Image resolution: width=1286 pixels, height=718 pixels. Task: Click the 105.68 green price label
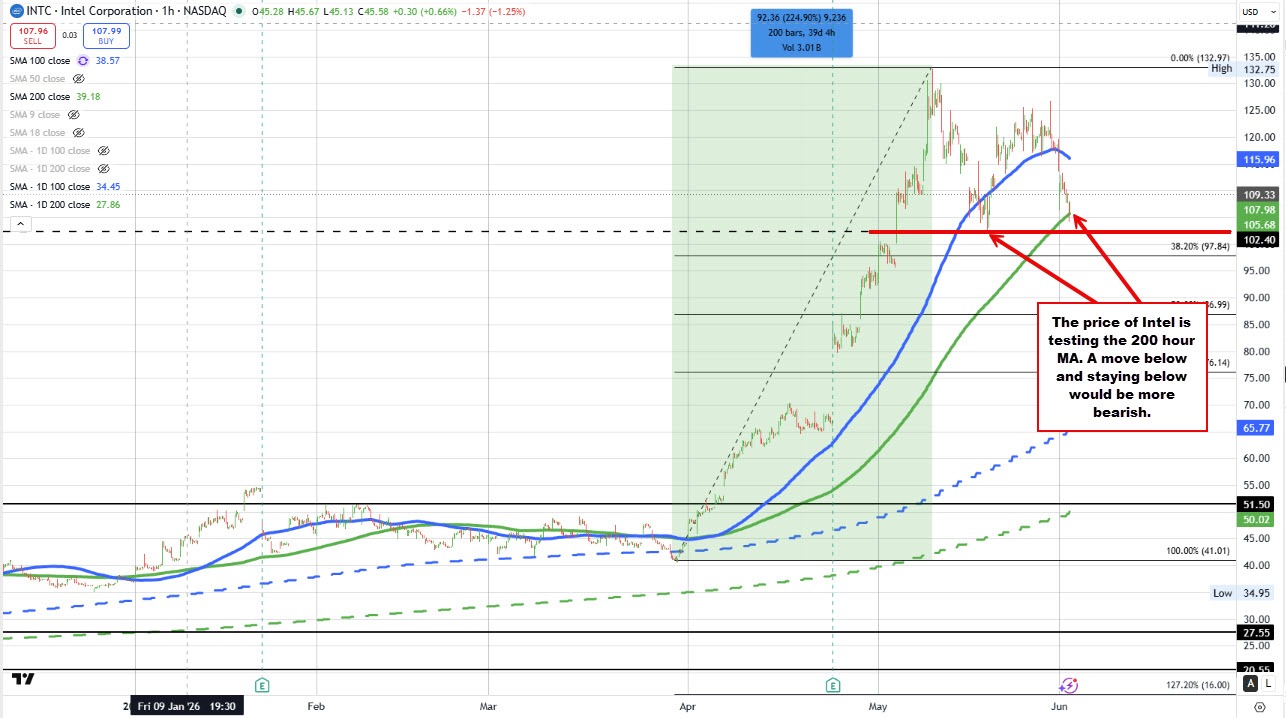tap(1257, 224)
